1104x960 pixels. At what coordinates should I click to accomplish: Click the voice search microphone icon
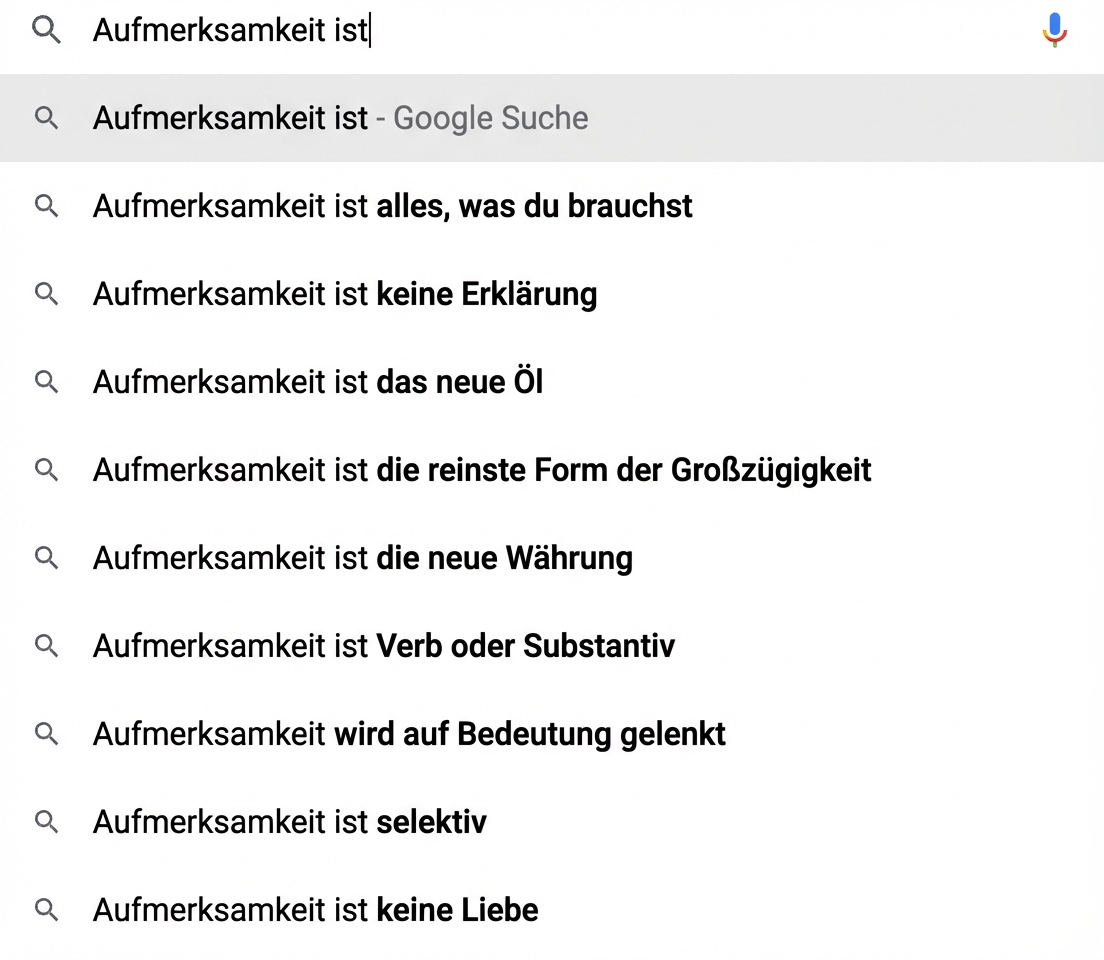[1054, 30]
